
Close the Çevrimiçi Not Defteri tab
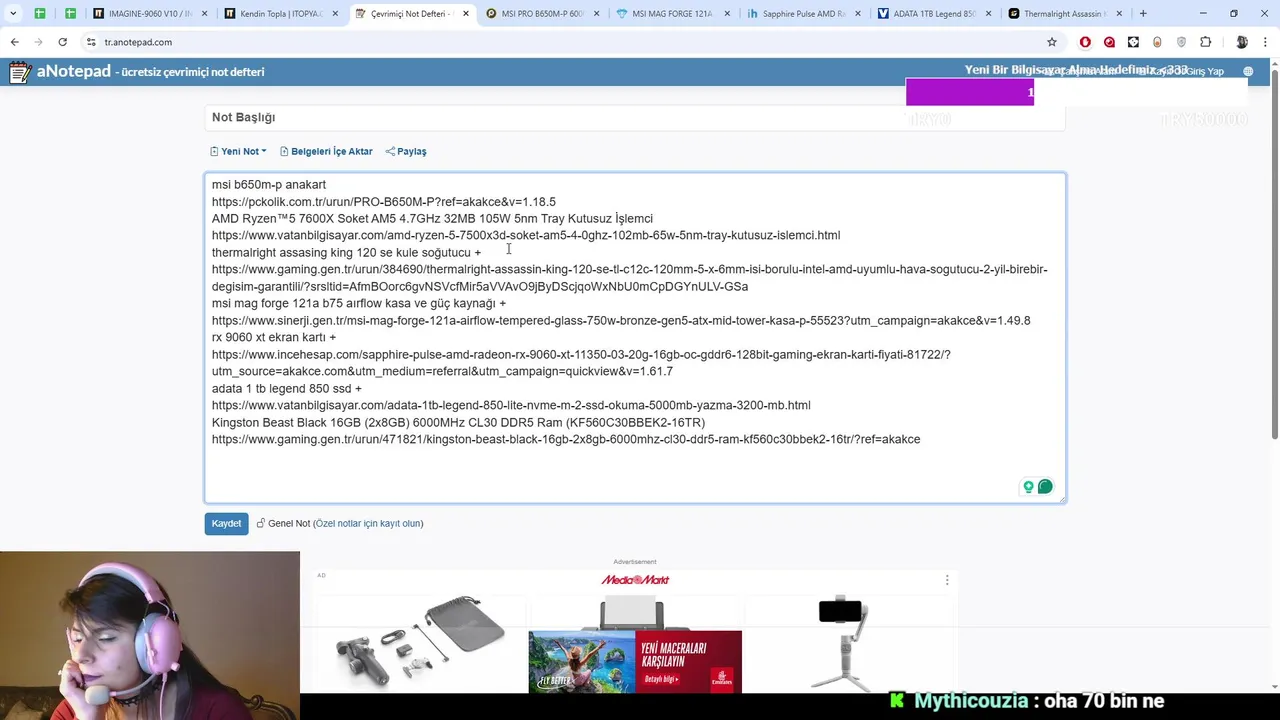tap(465, 14)
